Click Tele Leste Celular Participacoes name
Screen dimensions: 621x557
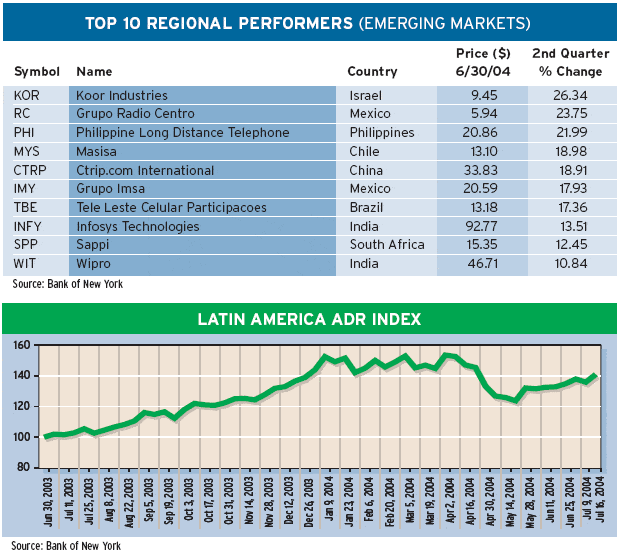(171, 207)
